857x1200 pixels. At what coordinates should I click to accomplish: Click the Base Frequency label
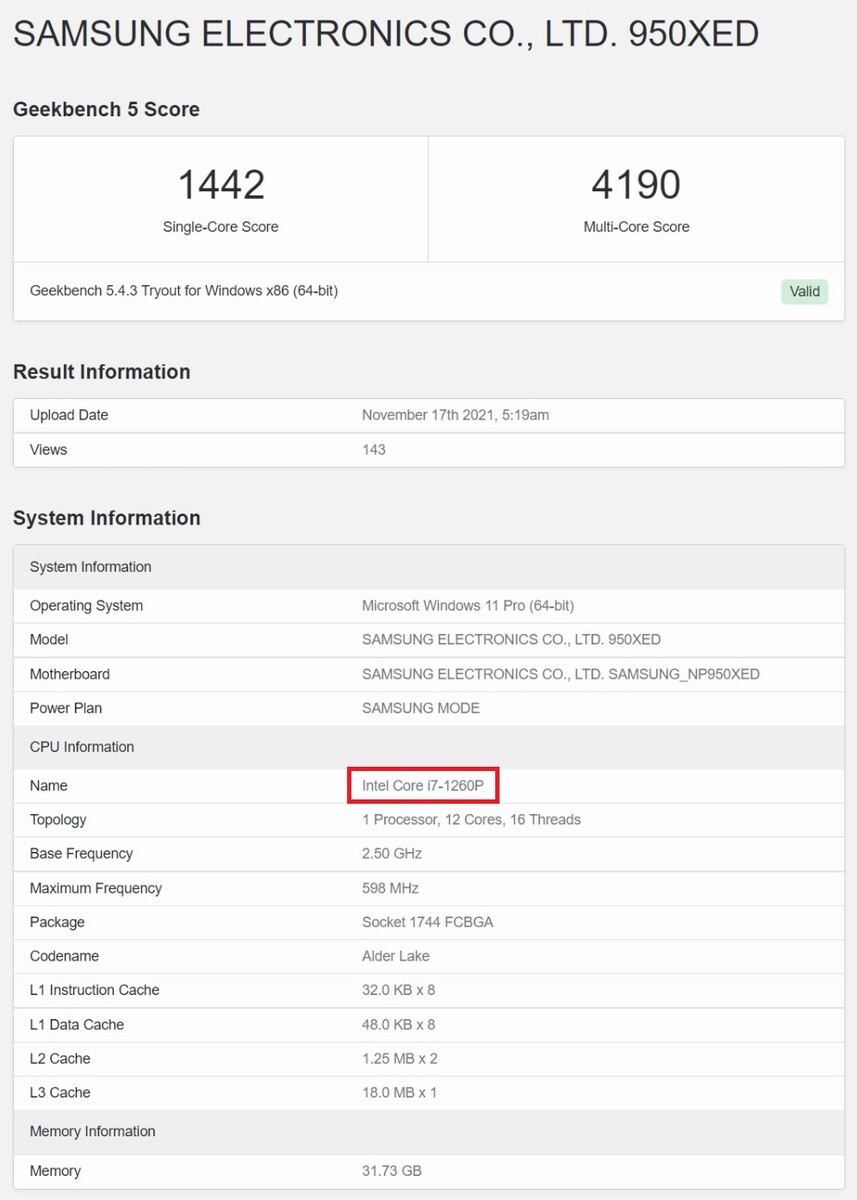81,854
